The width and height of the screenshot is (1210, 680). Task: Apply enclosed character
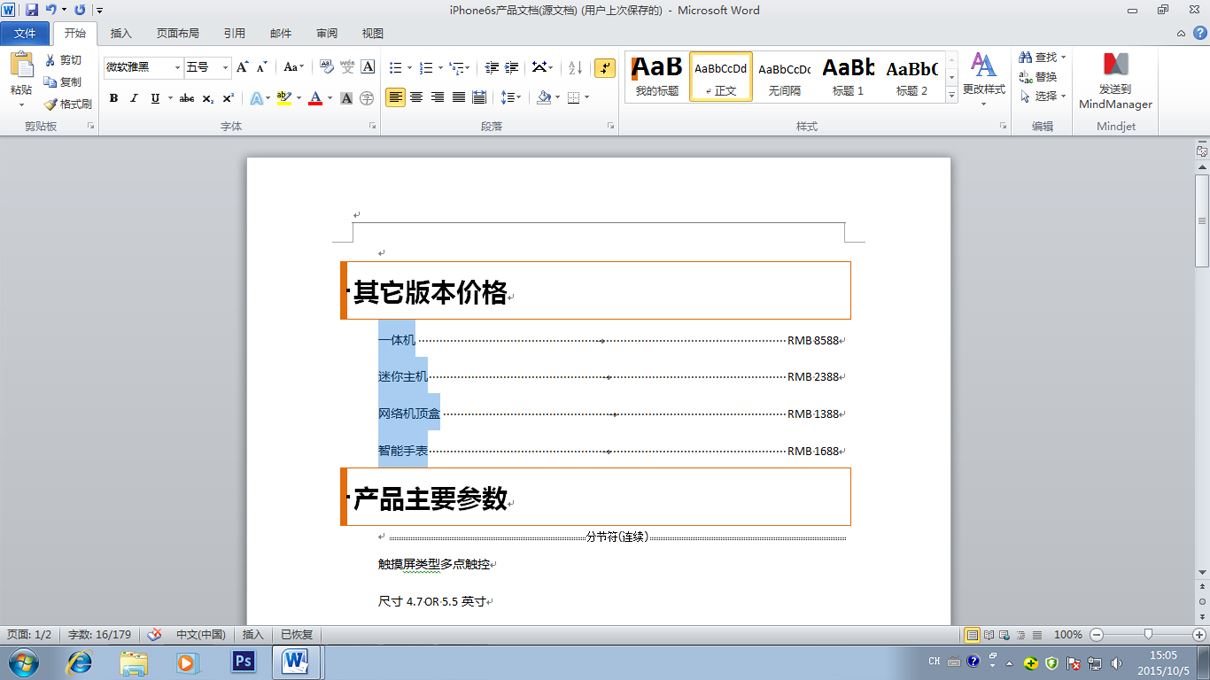coord(367,98)
